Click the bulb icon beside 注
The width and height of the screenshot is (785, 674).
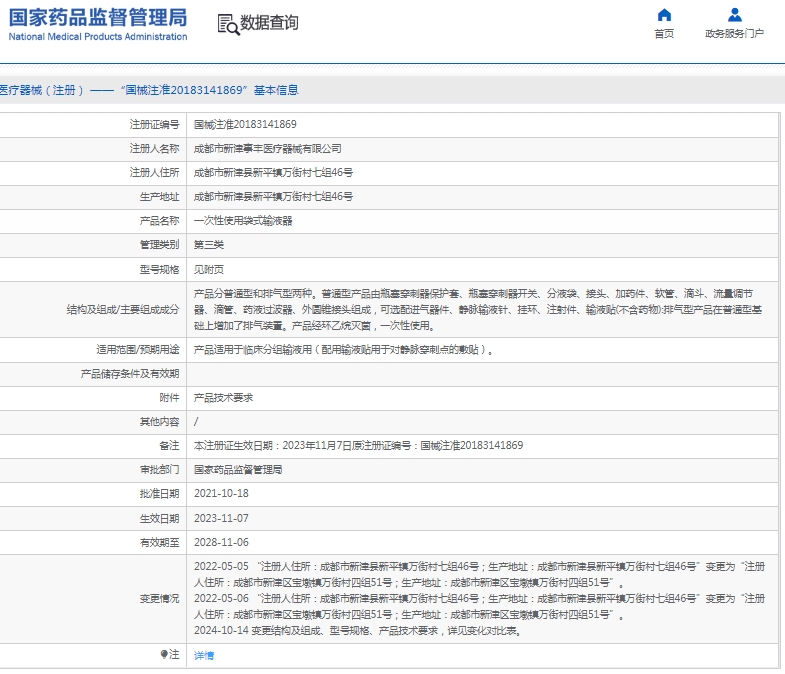(164, 654)
